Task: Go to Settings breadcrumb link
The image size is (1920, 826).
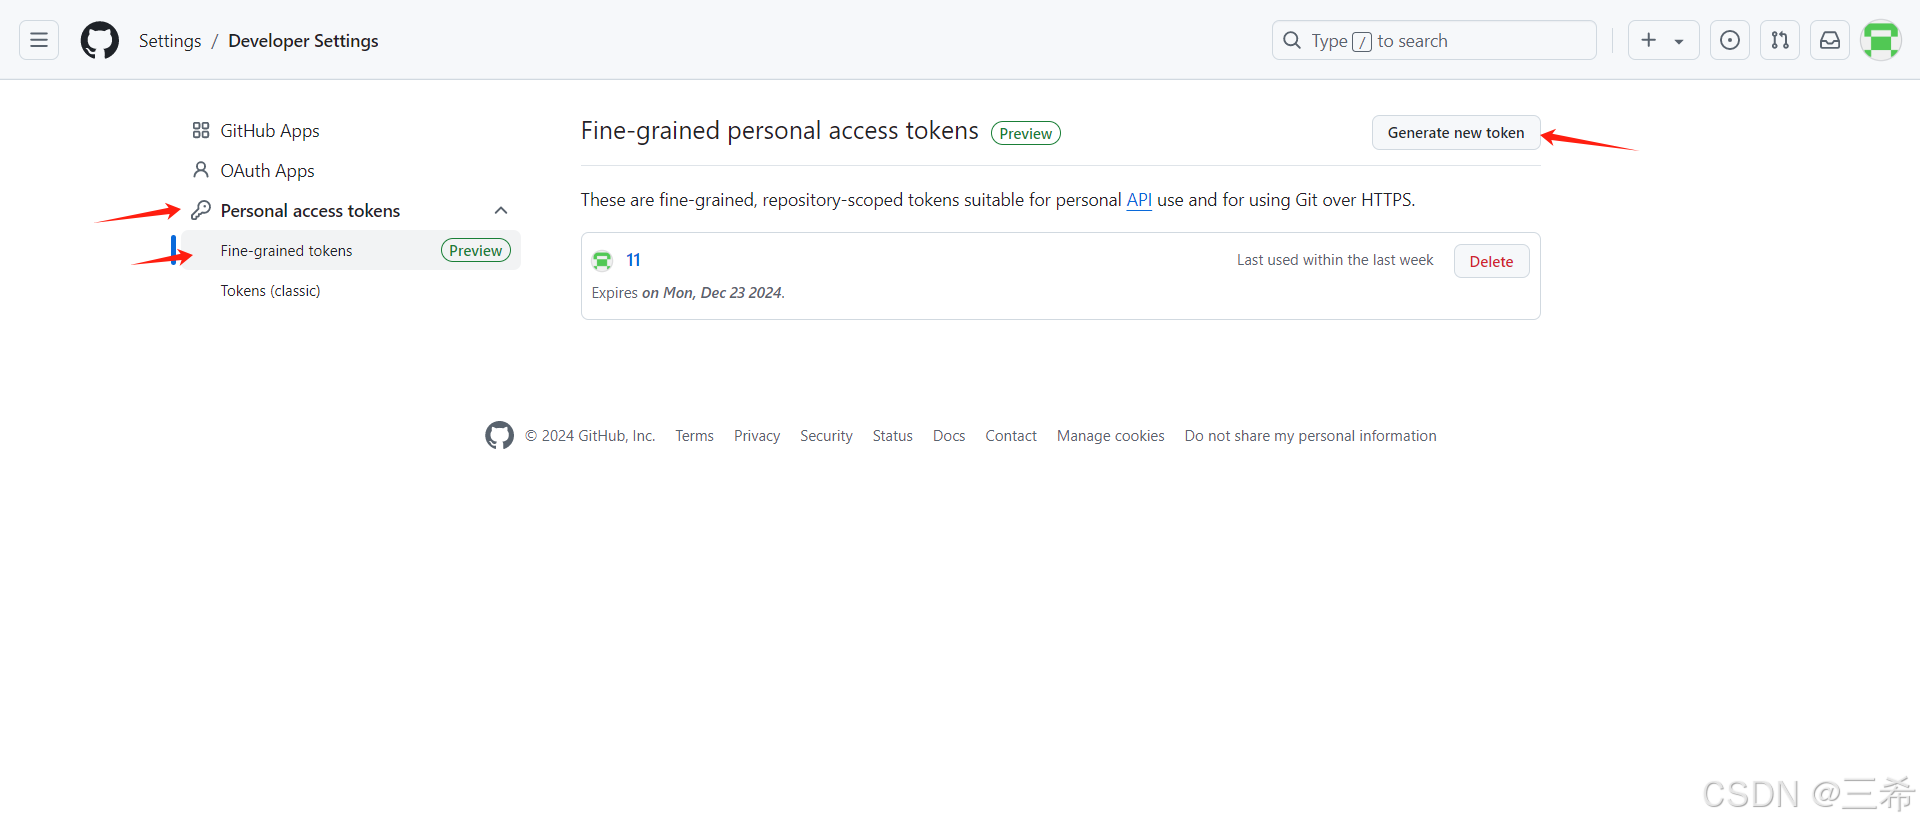Action: tap(170, 41)
